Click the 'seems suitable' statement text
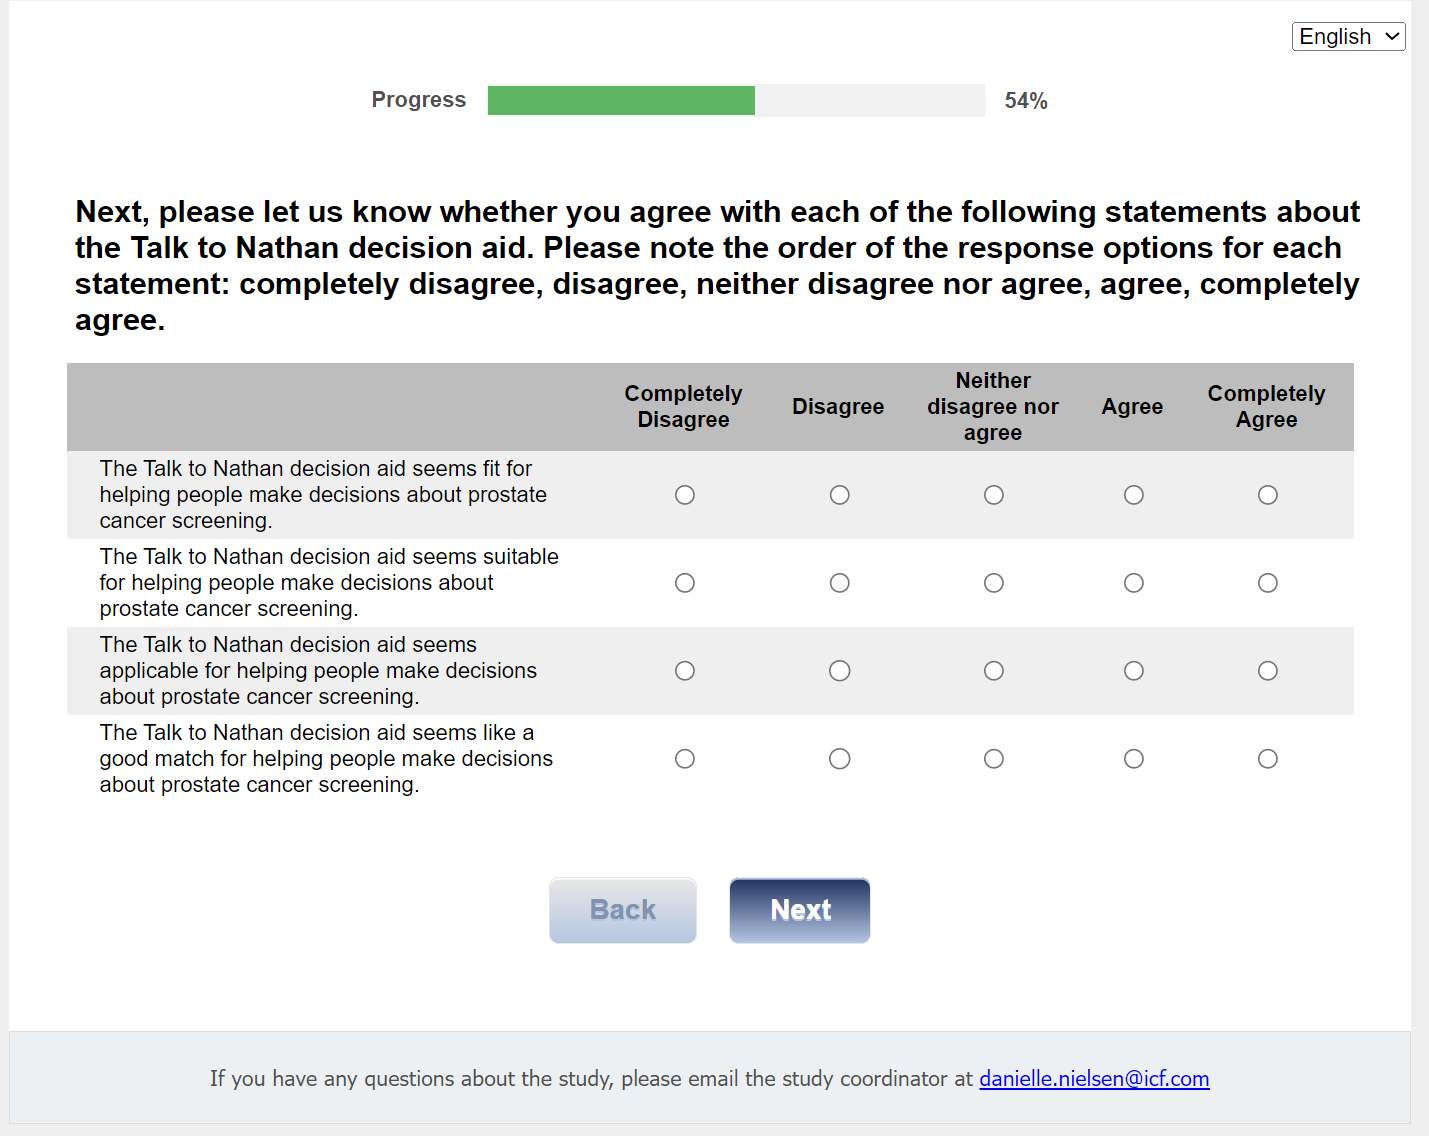Image resolution: width=1429 pixels, height=1136 pixels. tap(329, 583)
